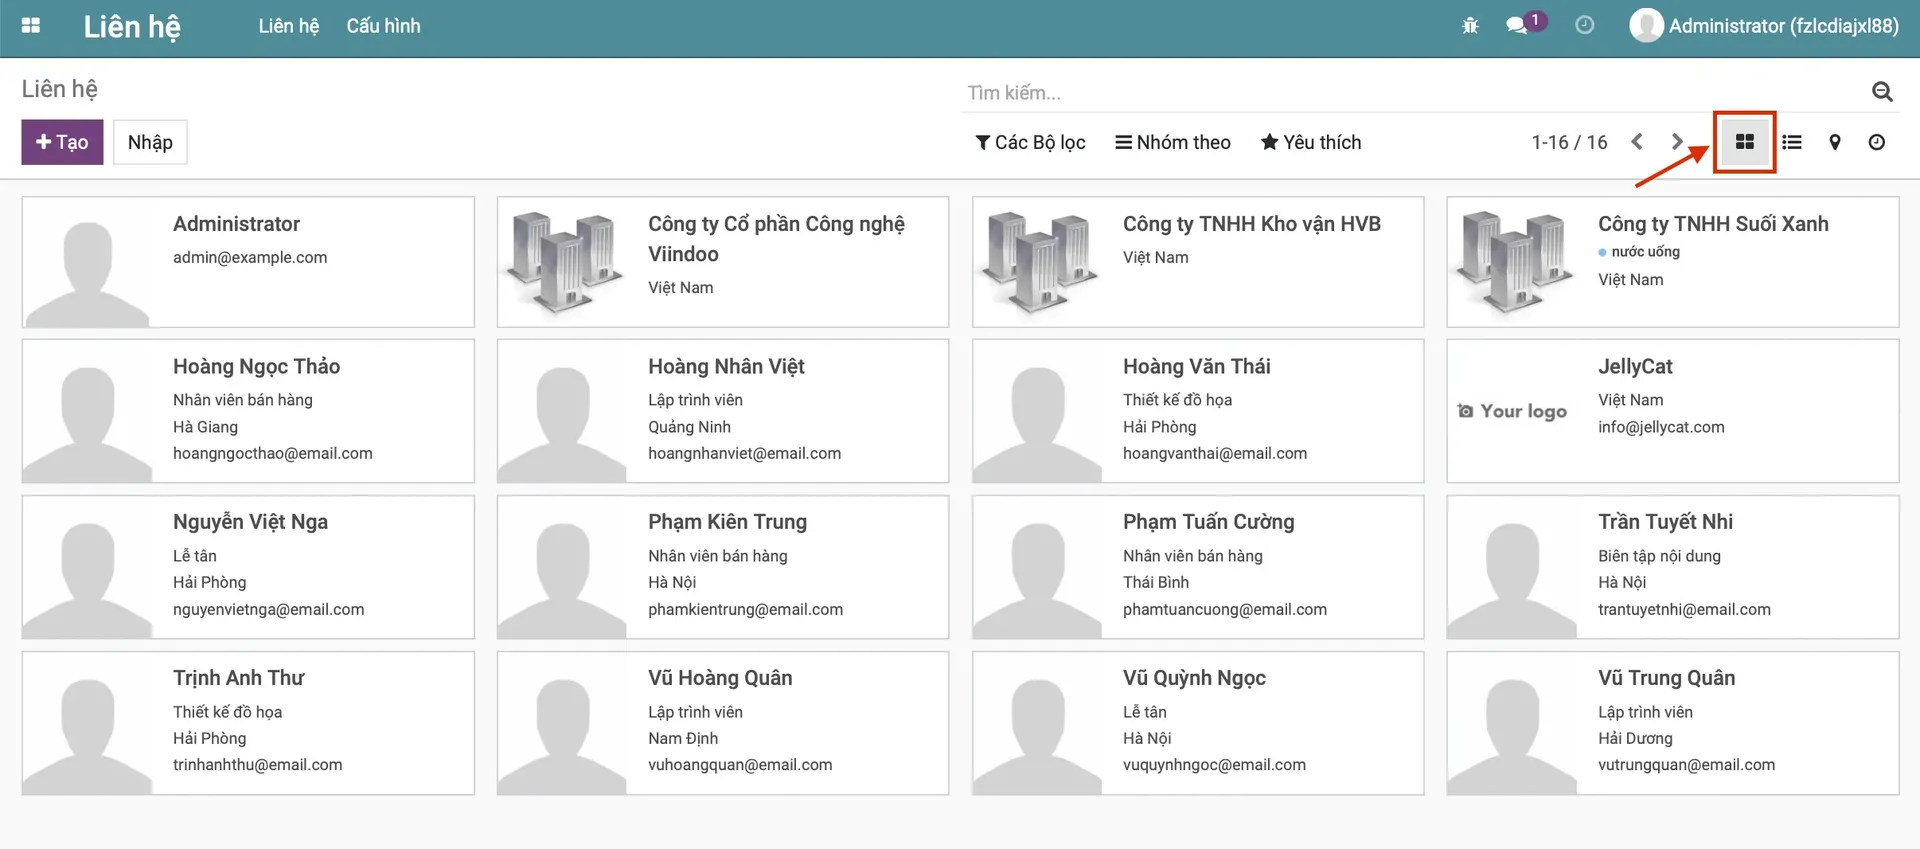
Task: Click email admin@example.com
Action: (x=250, y=257)
